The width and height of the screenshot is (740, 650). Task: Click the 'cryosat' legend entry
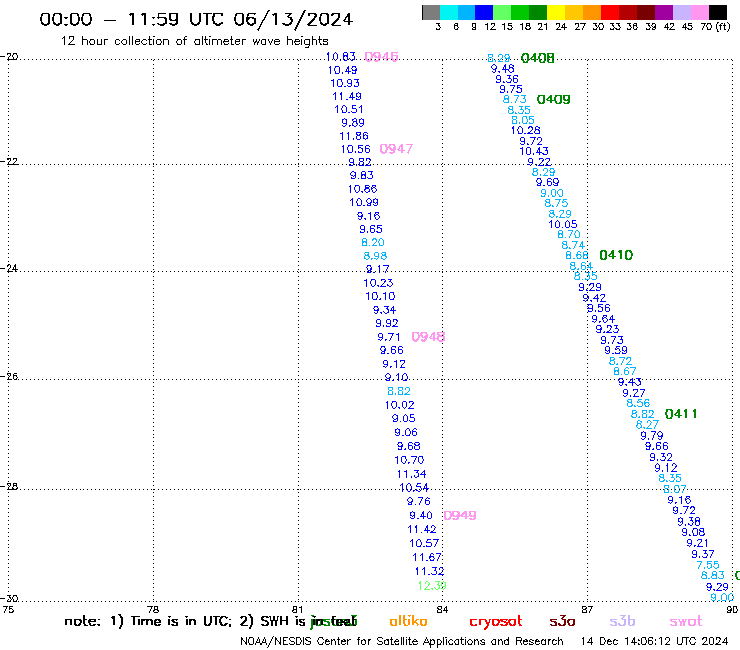tap(496, 622)
